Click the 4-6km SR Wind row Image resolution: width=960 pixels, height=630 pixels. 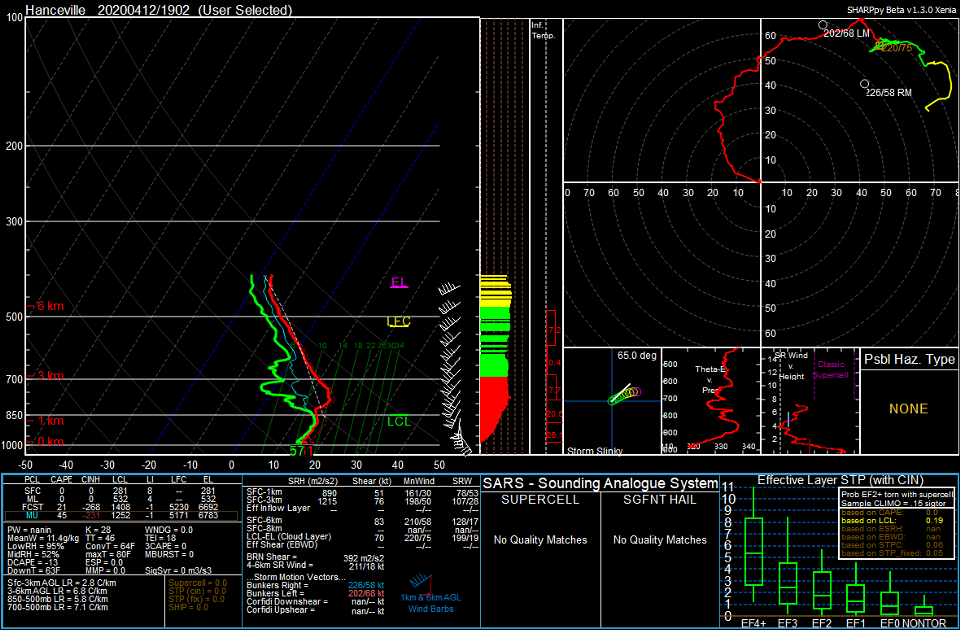pos(315,565)
